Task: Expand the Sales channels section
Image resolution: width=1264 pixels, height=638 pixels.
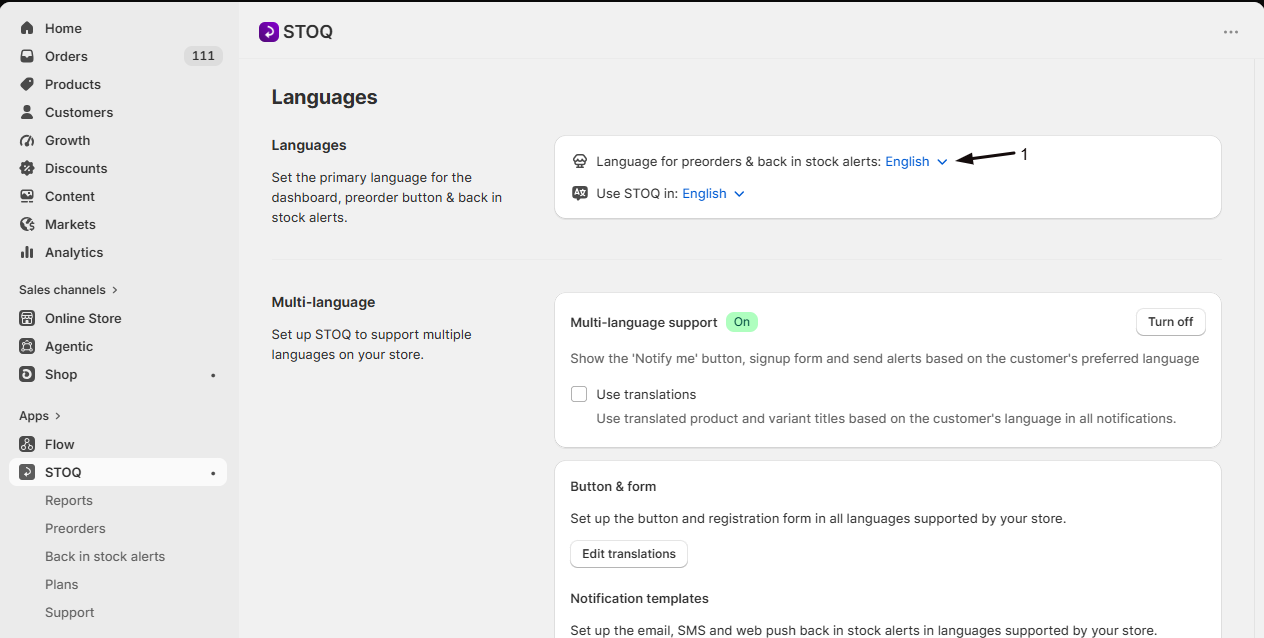Action: [68, 290]
